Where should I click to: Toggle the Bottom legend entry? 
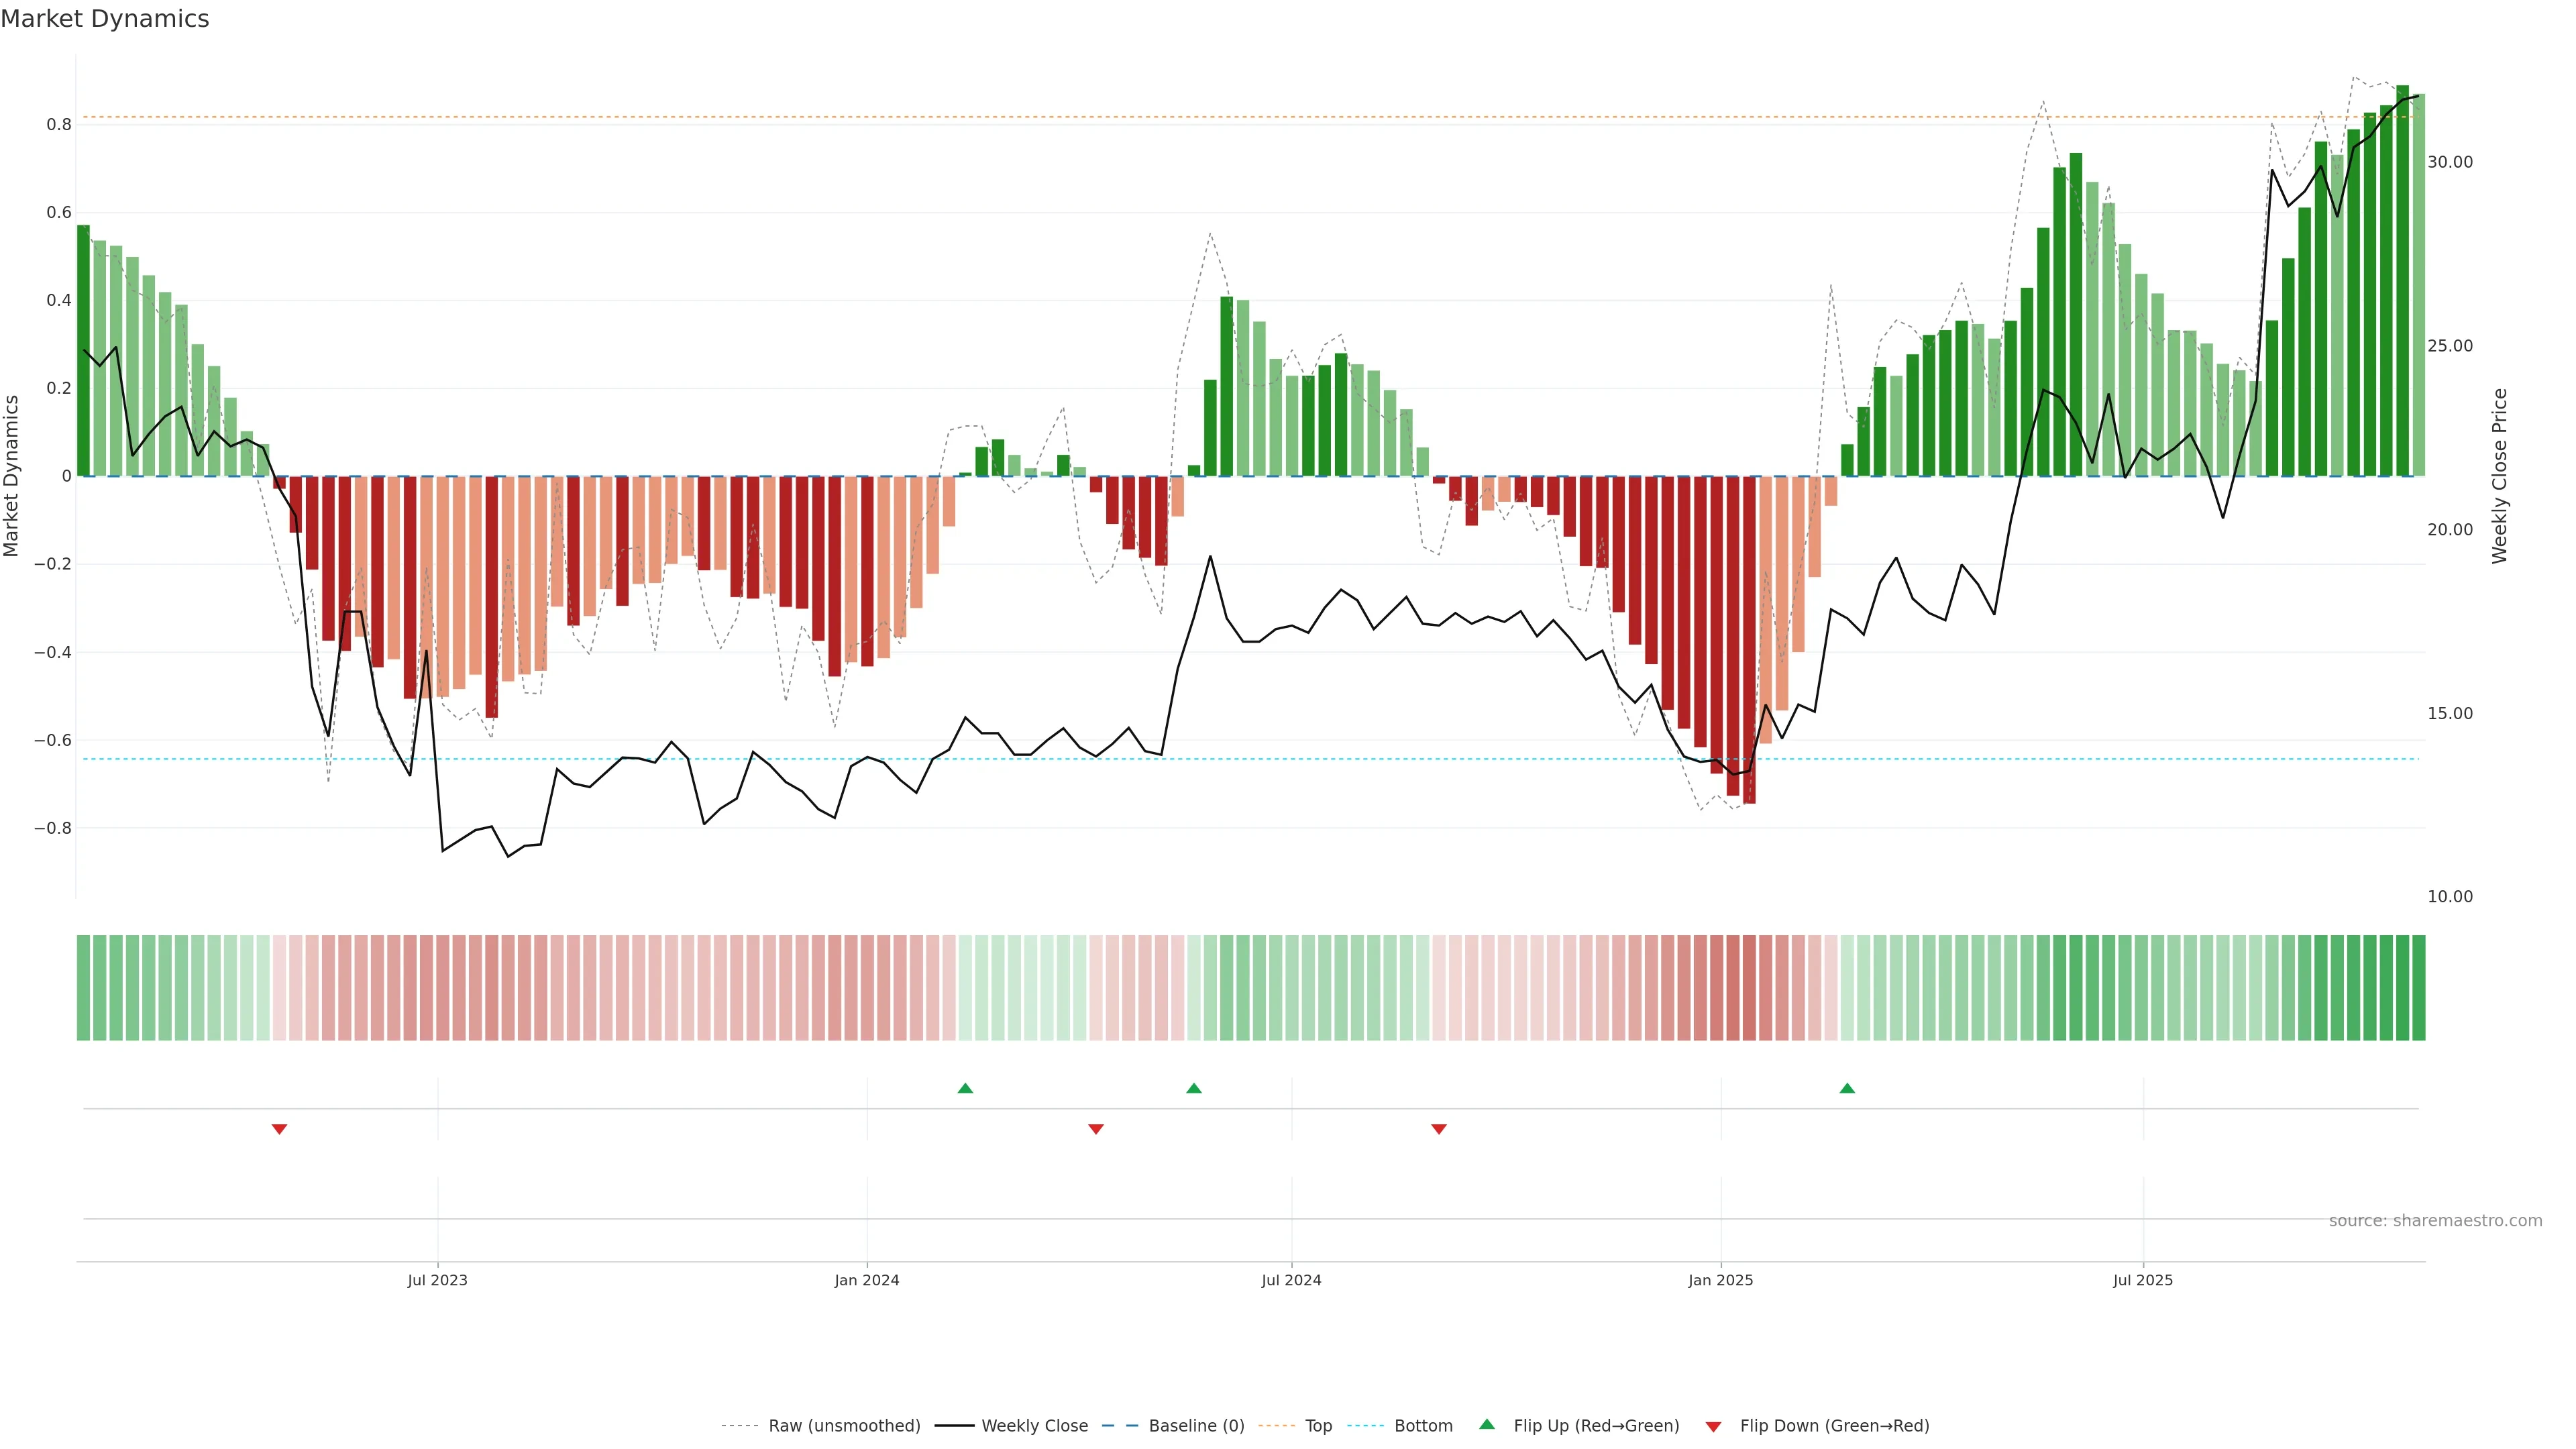(x=1423, y=1426)
